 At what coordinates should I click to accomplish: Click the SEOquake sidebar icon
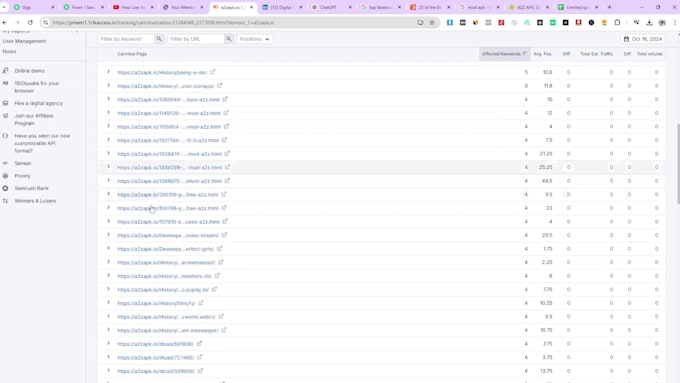click(x=5, y=83)
